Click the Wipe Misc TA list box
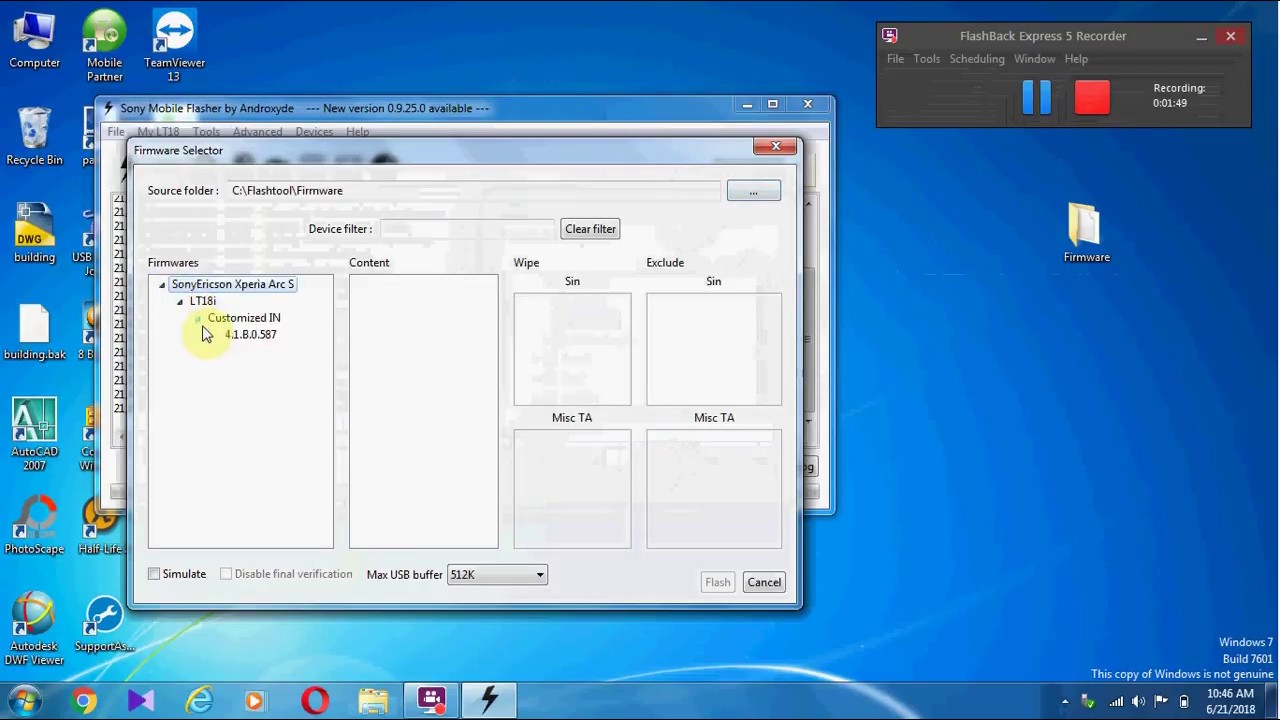 tap(572, 488)
